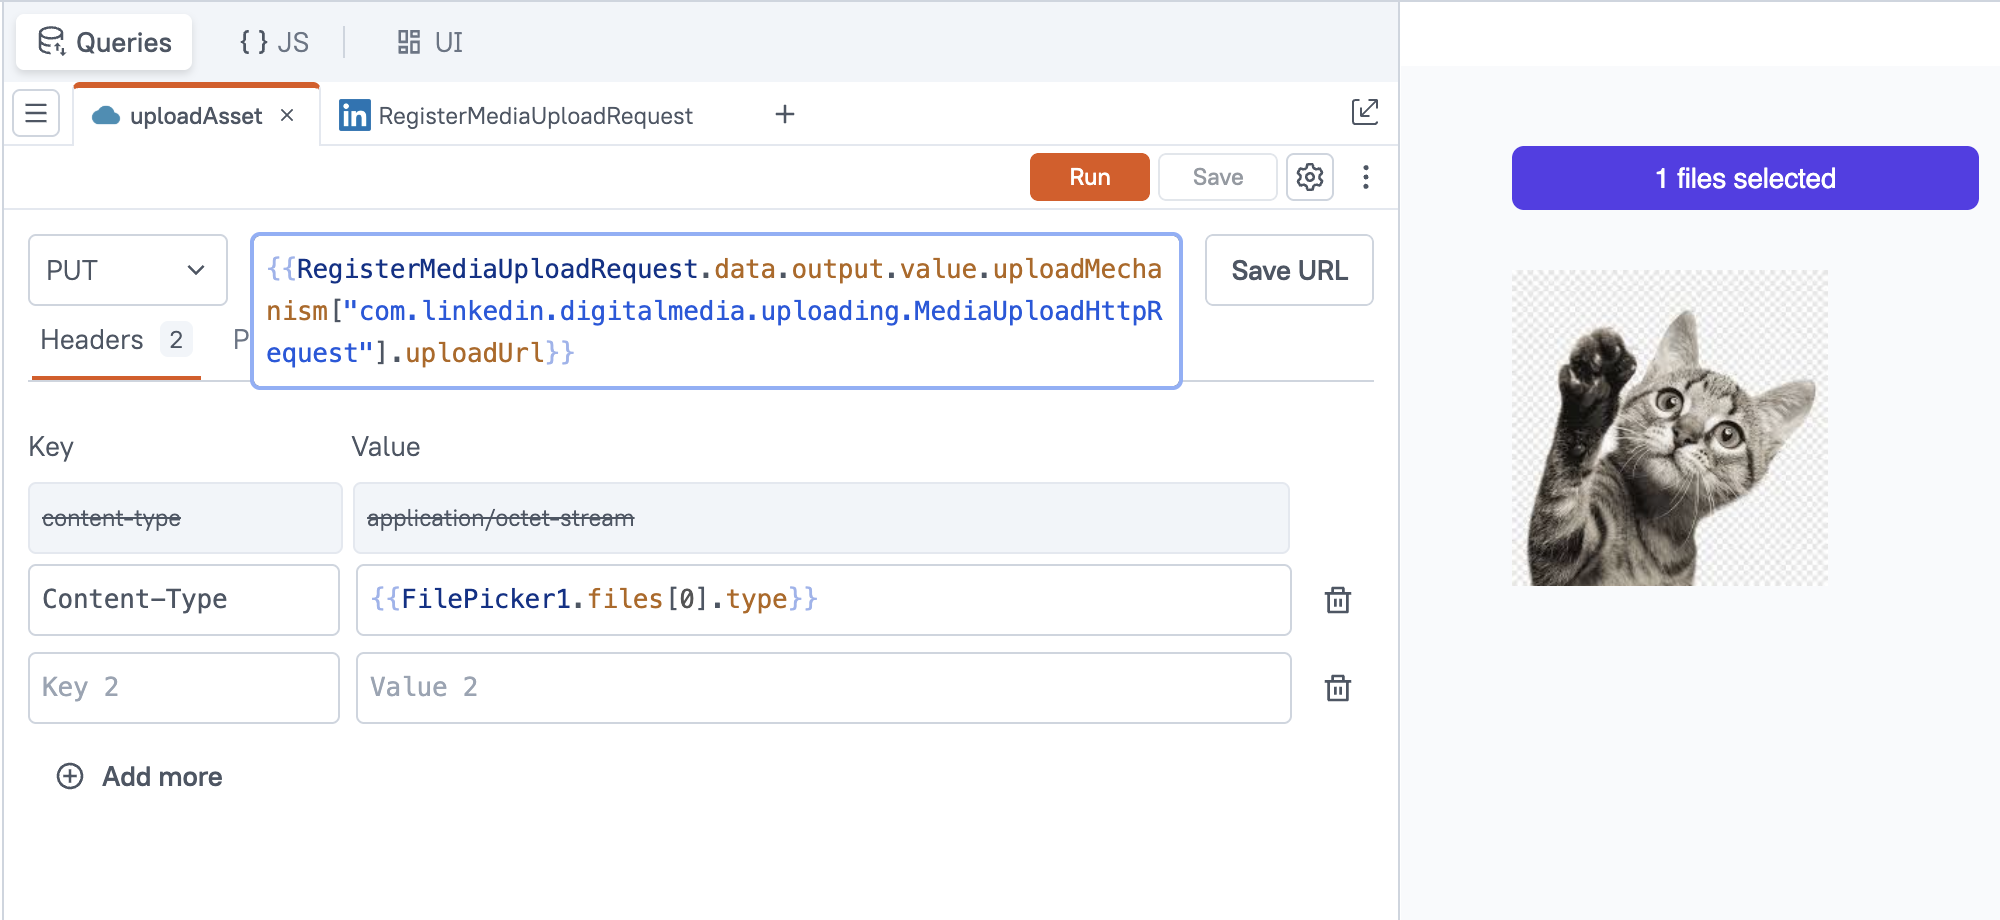Viewport: 2000px width, 920px height.
Task: Click the Save URL button
Action: [x=1289, y=270]
